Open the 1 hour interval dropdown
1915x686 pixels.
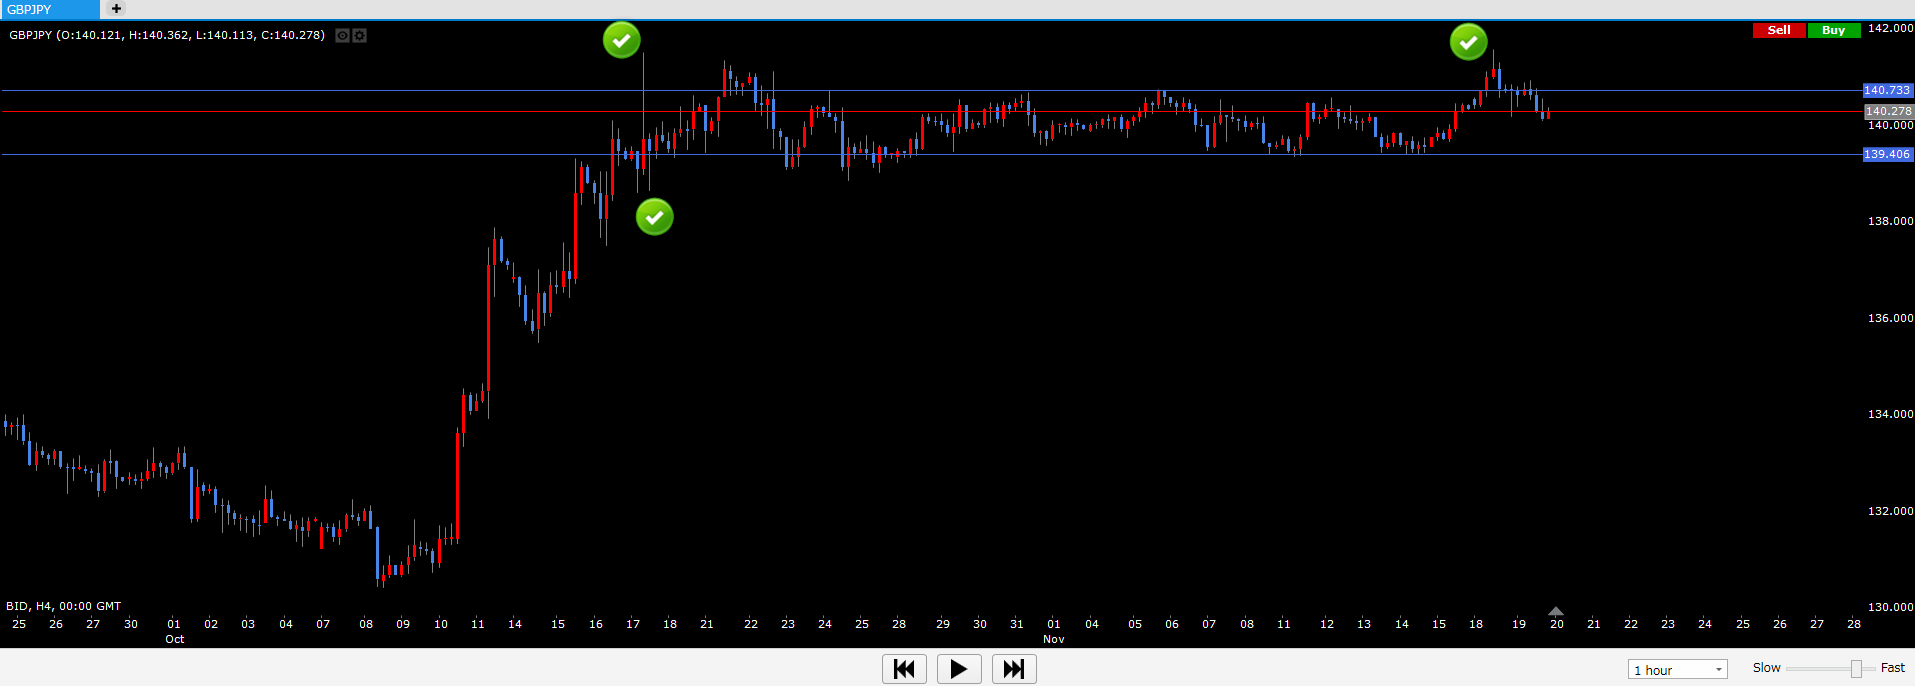tap(1677, 670)
